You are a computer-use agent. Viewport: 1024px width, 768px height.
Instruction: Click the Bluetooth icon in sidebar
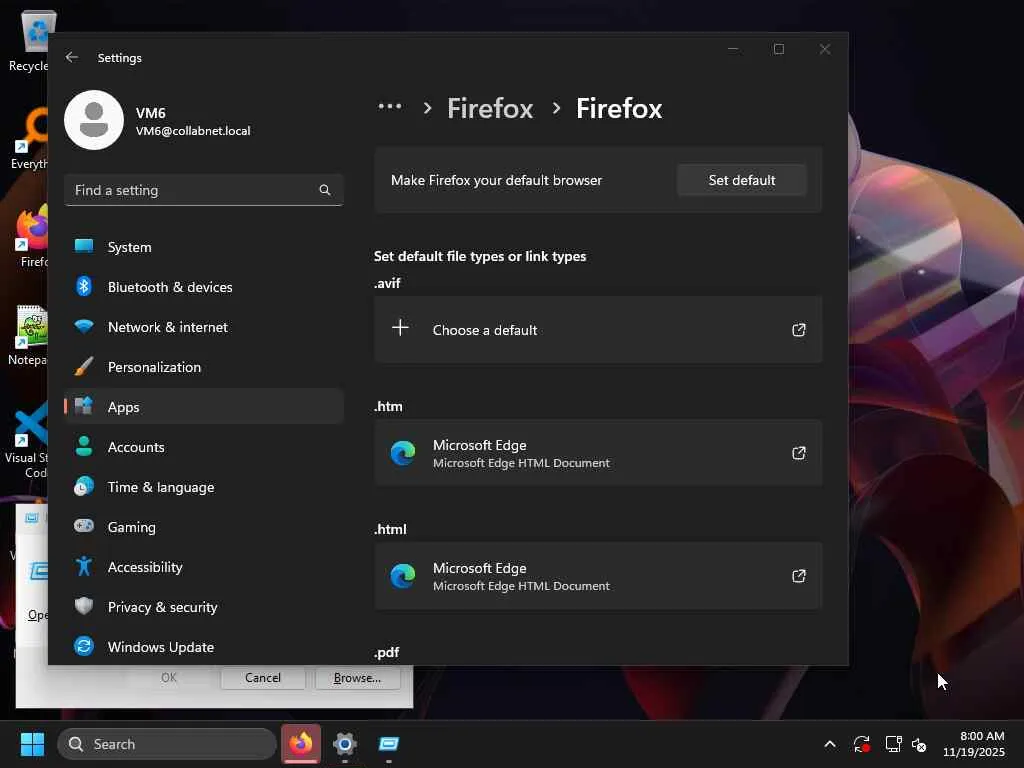click(84, 286)
